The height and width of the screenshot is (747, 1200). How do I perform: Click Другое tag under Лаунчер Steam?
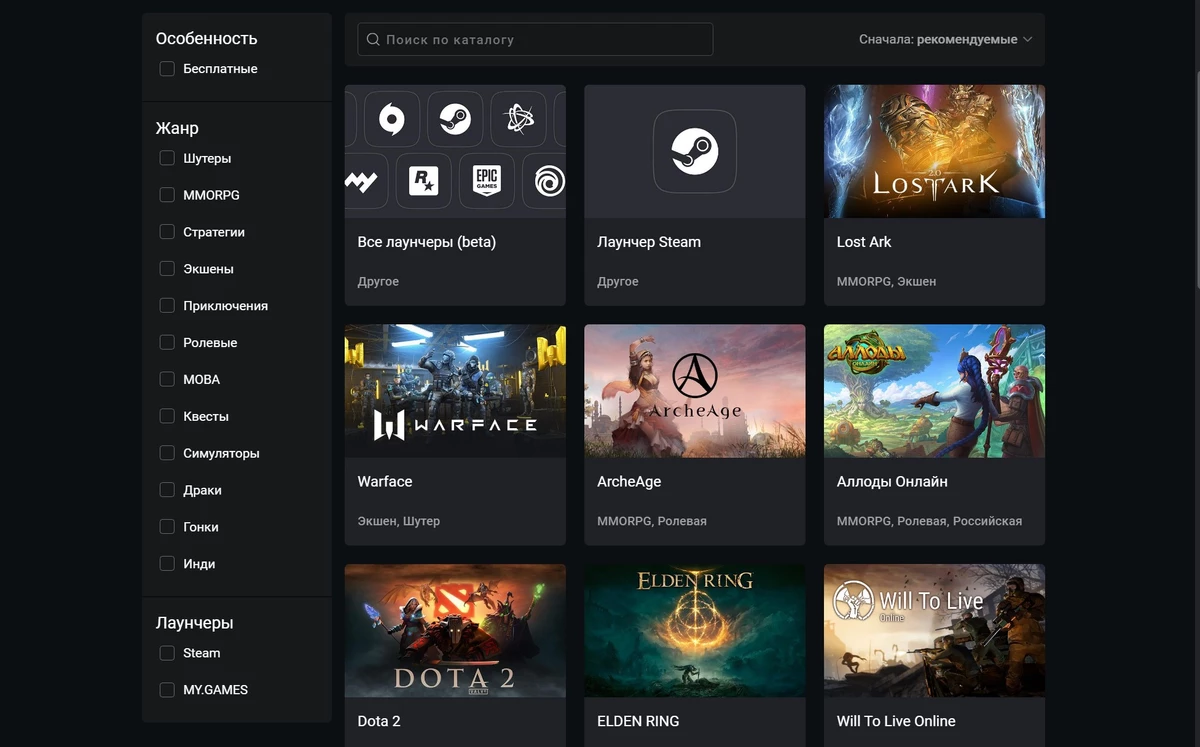click(x=618, y=282)
